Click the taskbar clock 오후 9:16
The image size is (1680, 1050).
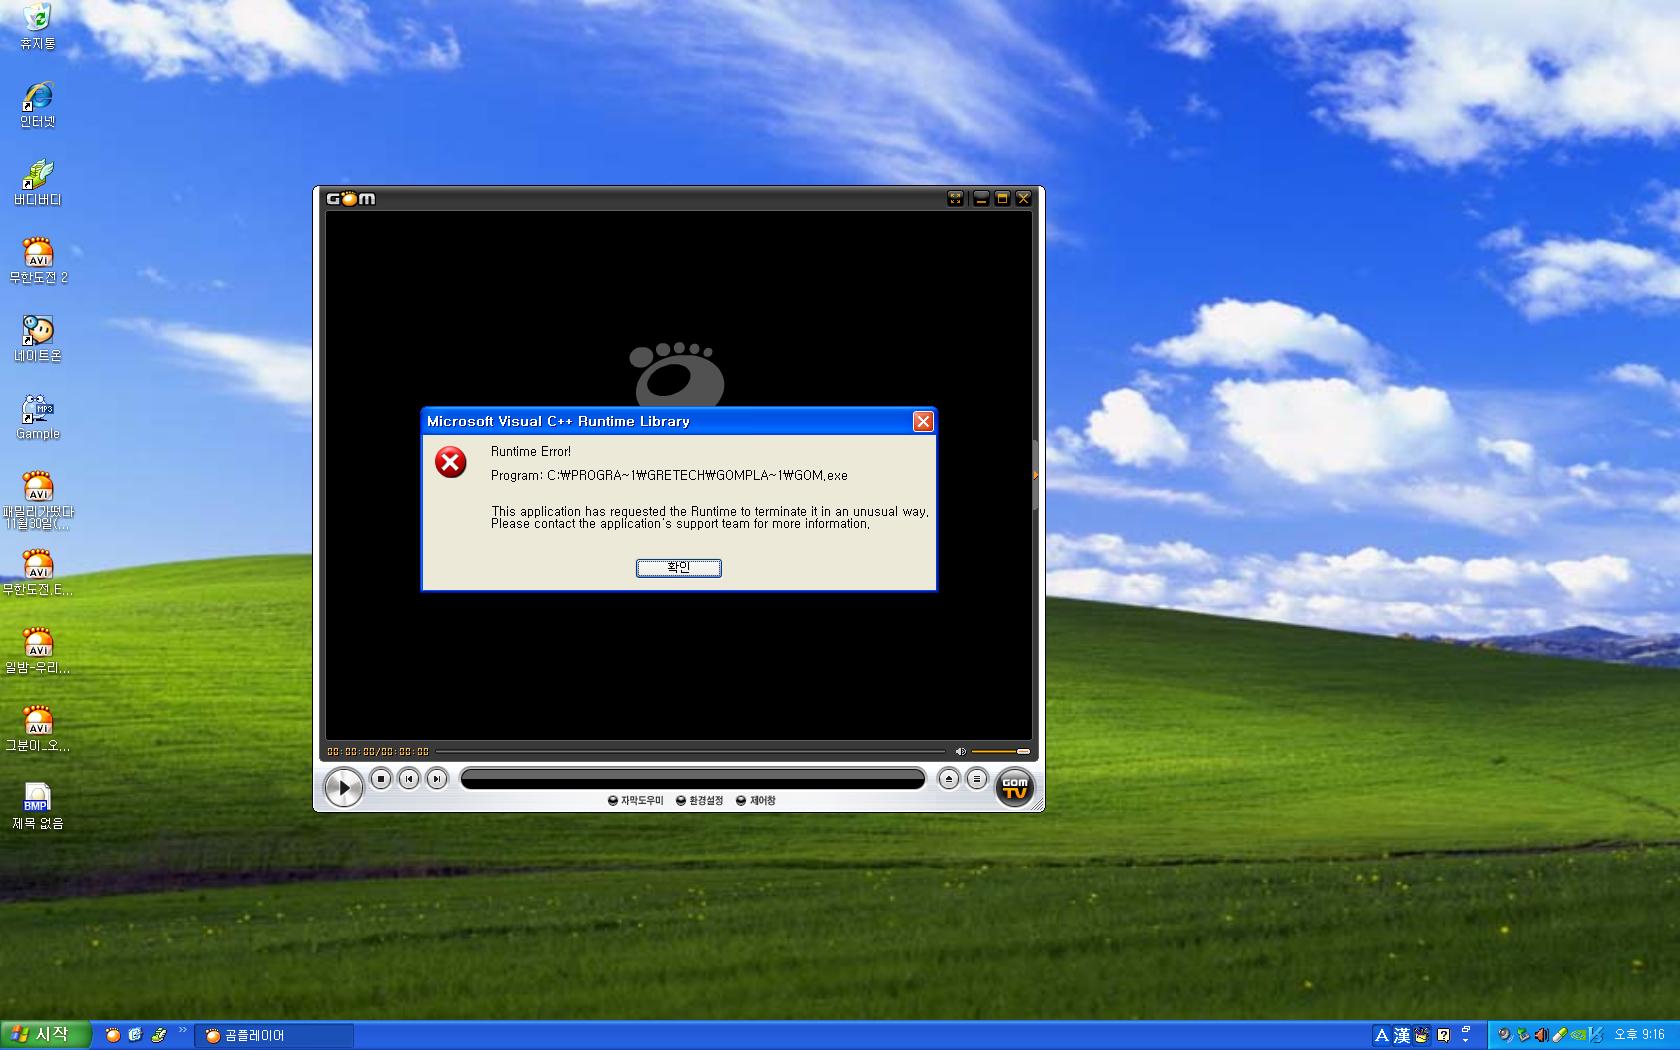(x=1639, y=1035)
